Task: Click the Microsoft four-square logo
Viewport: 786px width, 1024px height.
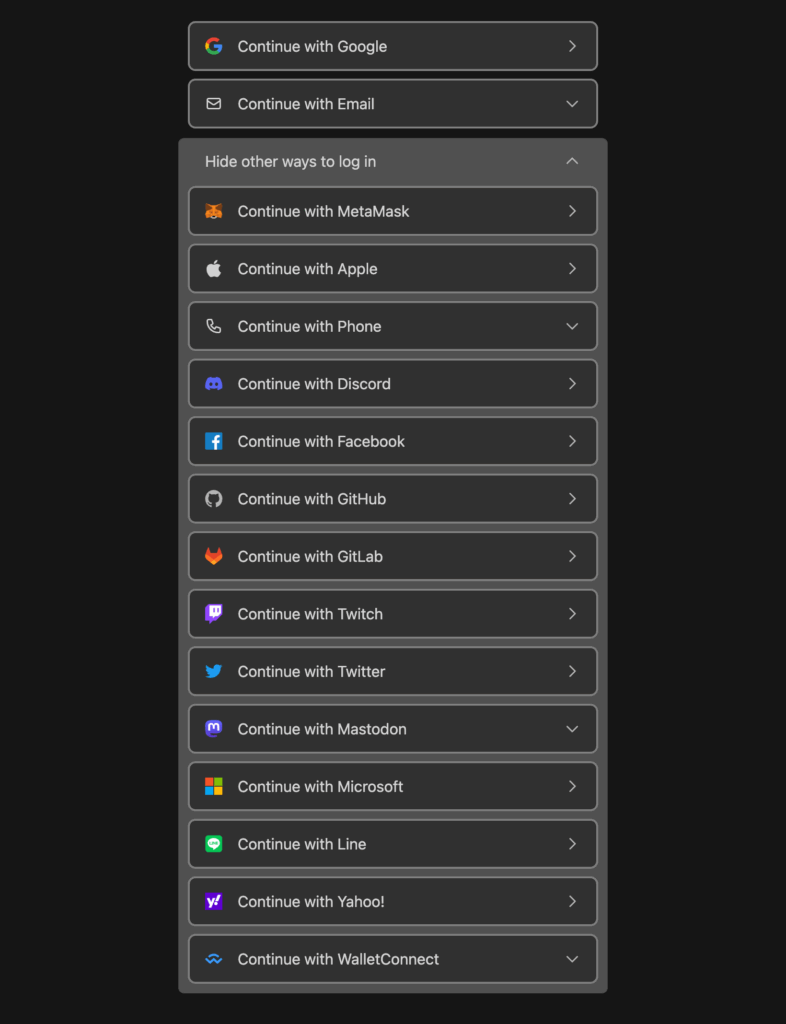Action: pos(213,786)
